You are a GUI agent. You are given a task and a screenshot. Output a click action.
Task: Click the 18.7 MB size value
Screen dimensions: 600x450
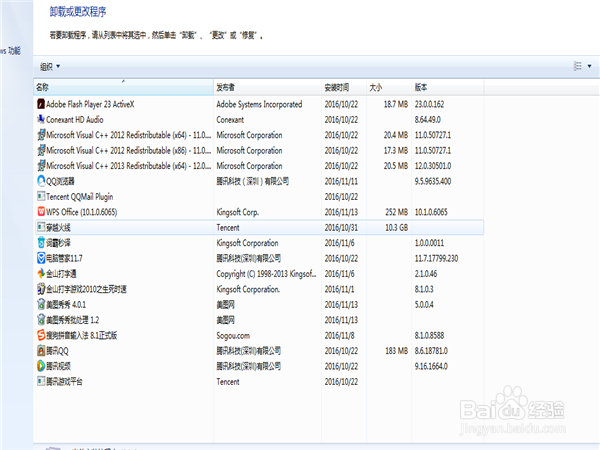(x=396, y=104)
